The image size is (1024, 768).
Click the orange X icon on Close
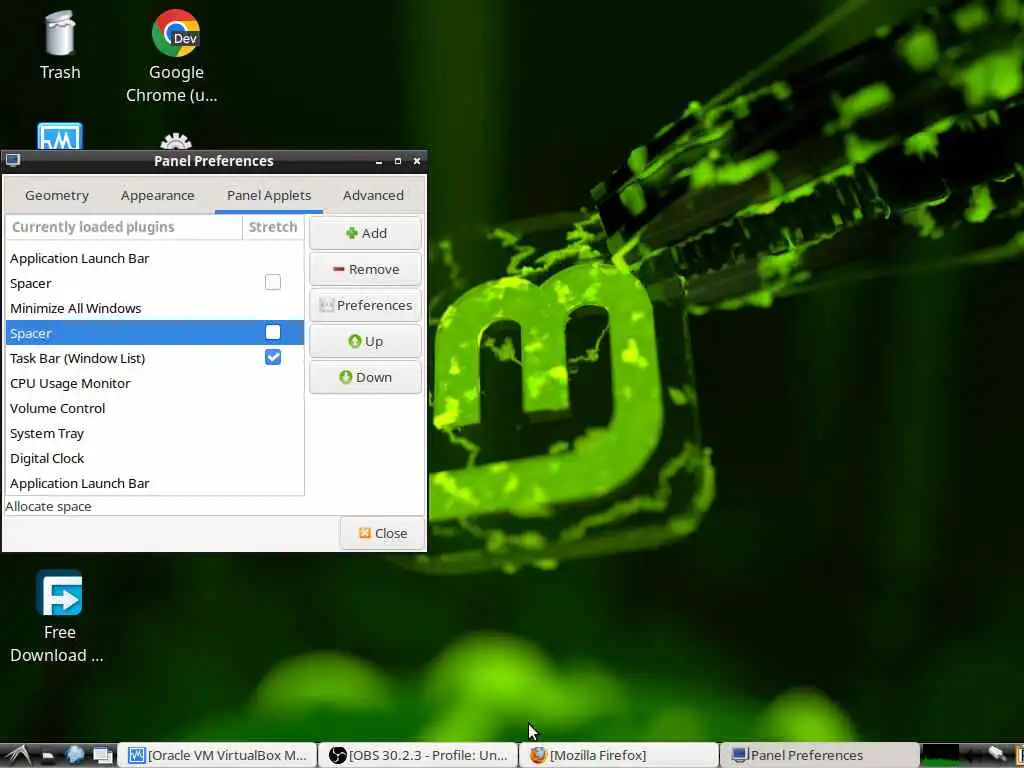(365, 533)
